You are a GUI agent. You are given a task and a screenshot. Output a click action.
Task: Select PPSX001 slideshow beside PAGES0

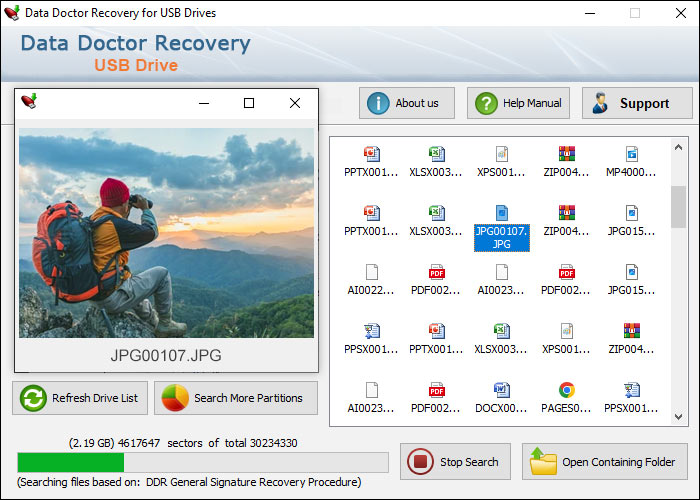pyautogui.click(x=631, y=397)
